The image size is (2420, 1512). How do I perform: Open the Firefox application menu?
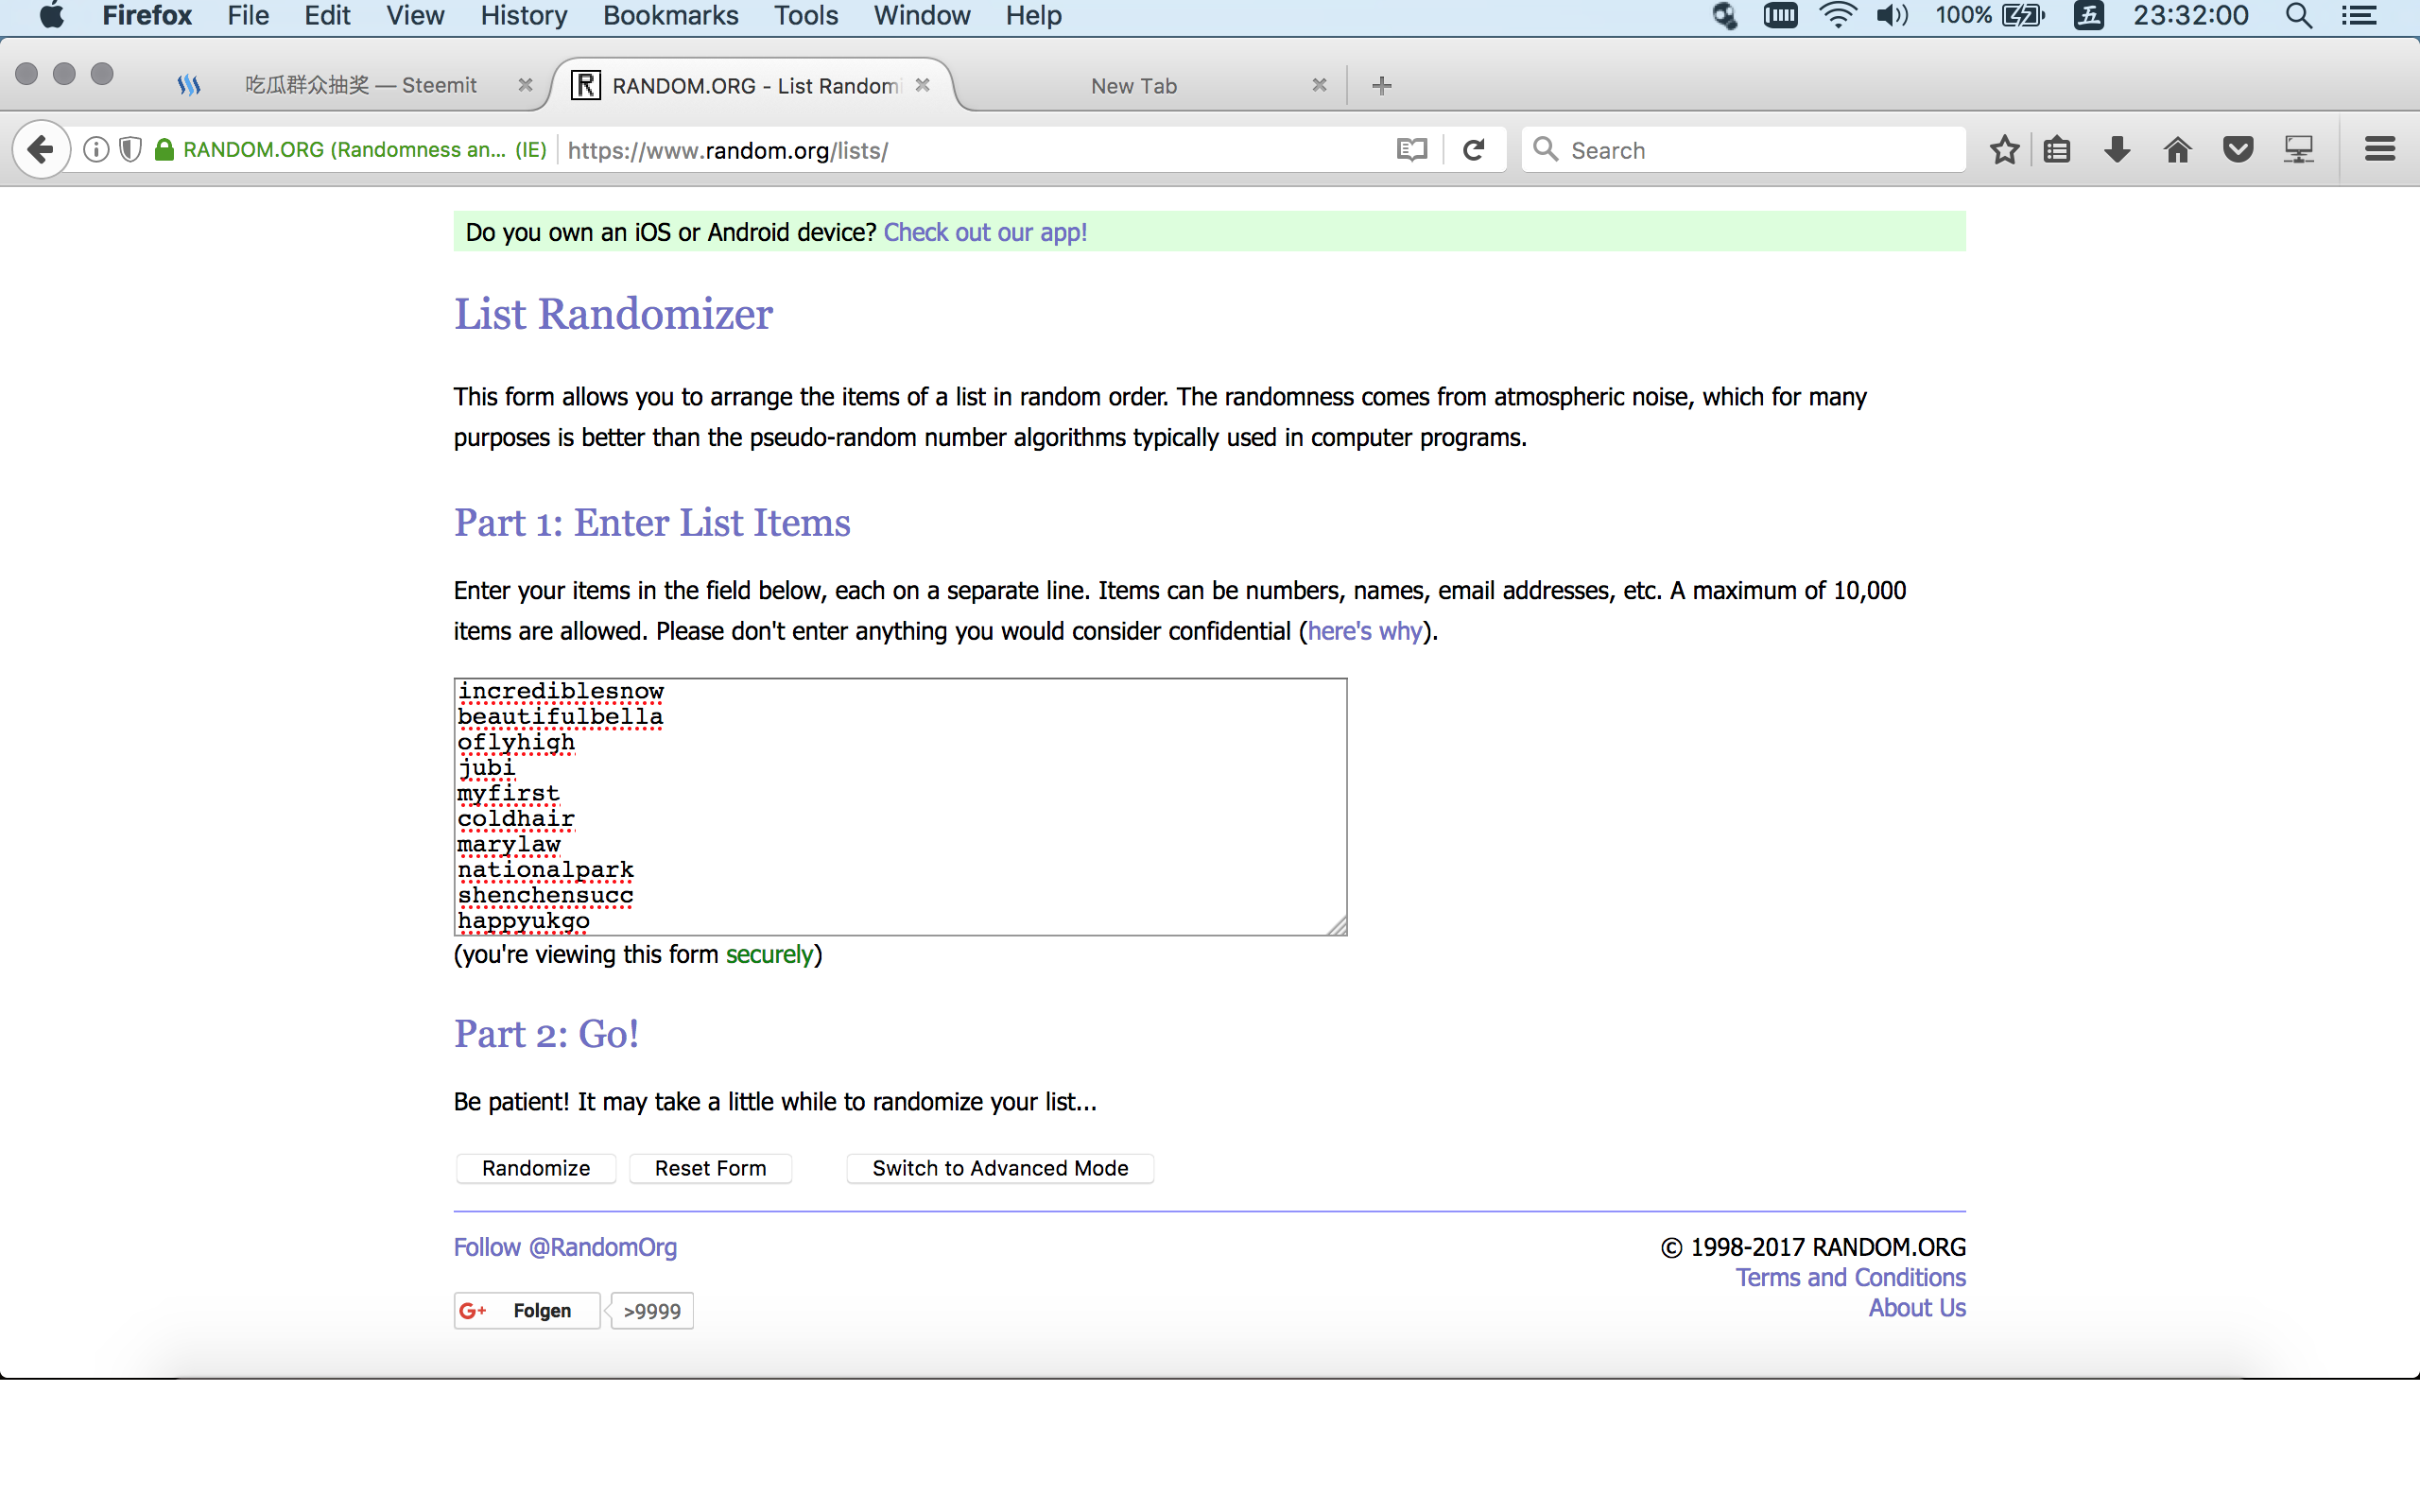coord(147,16)
